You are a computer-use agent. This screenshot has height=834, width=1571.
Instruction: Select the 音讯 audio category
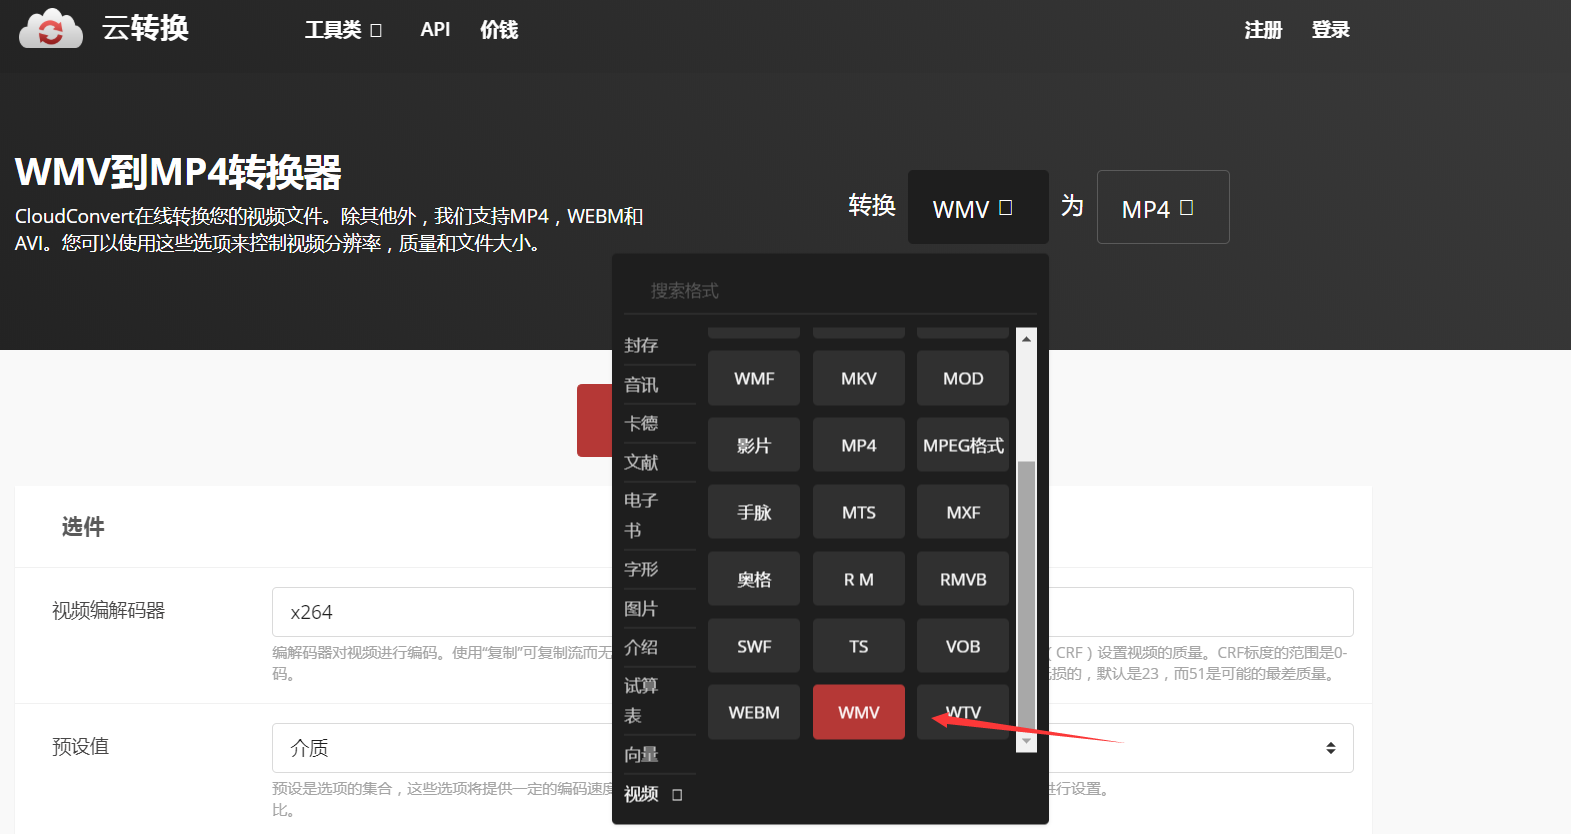coord(641,385)
